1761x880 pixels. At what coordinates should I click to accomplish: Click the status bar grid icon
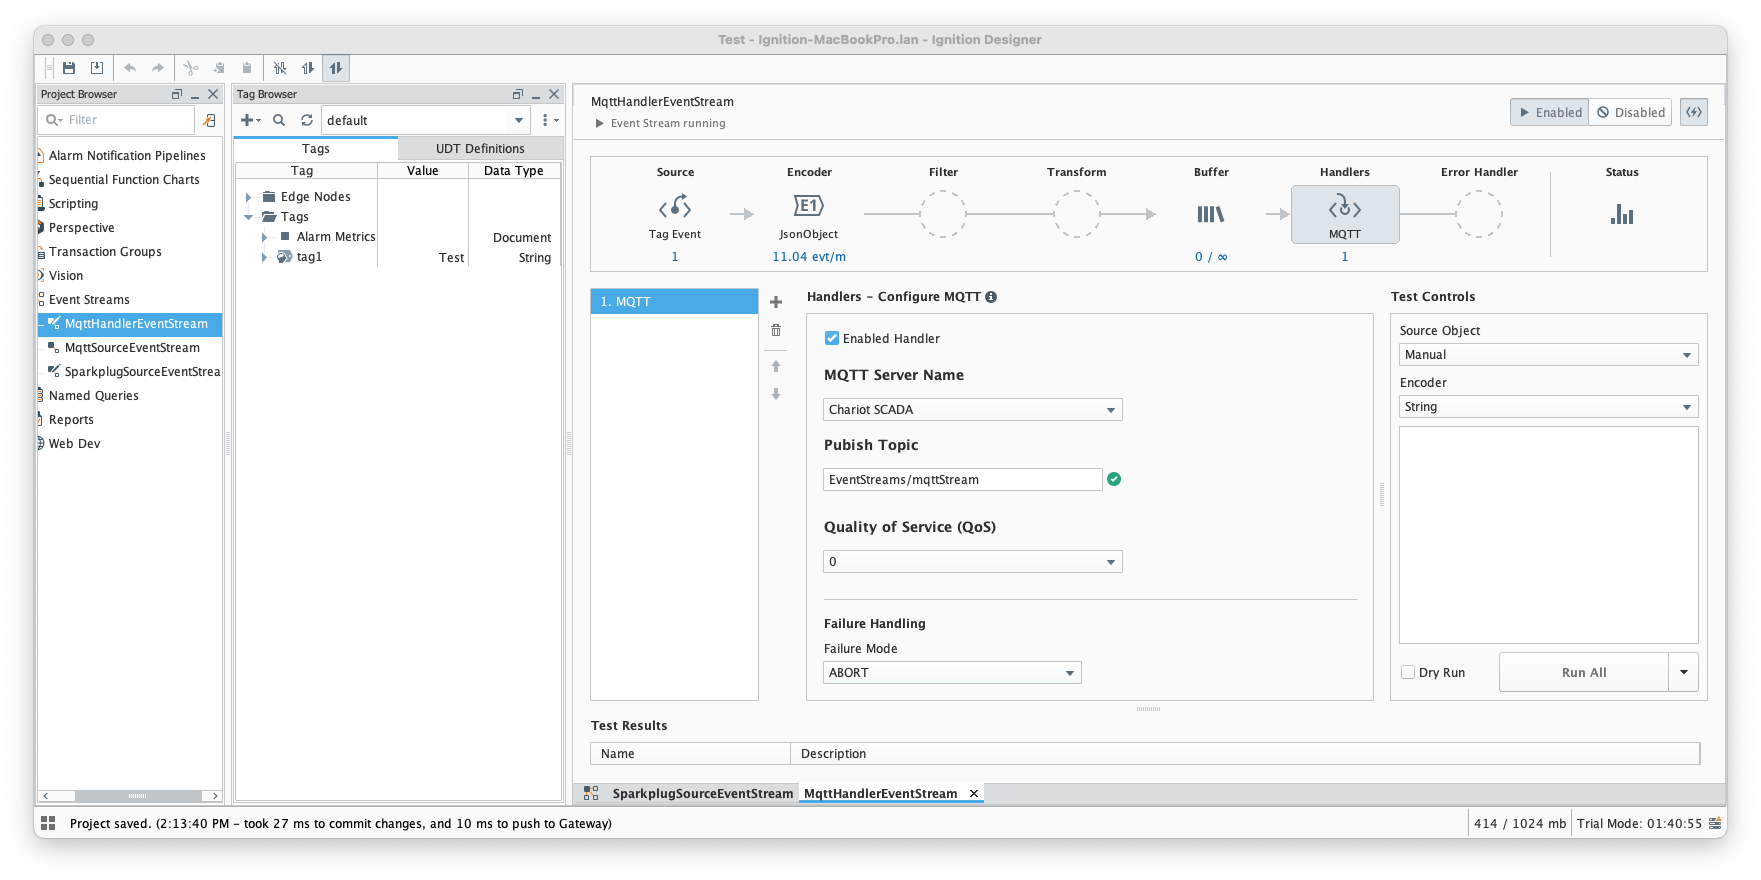click(x=48, y=823)
